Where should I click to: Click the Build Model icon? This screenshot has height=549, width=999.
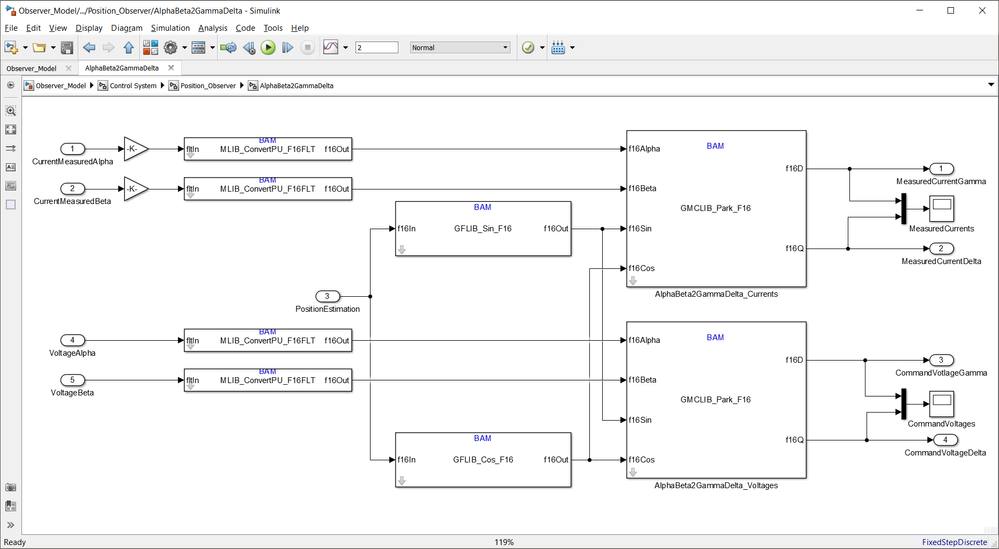558,47
